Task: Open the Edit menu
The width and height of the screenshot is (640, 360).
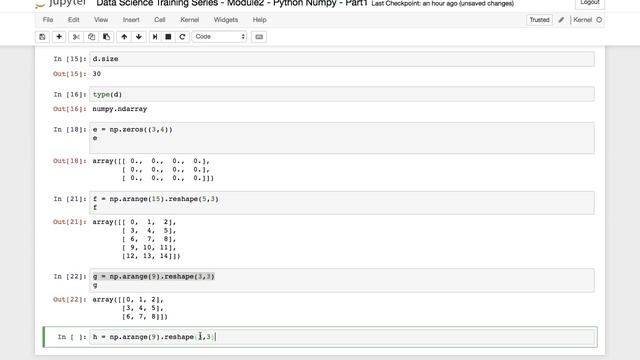Action: (x=73, y=20)
